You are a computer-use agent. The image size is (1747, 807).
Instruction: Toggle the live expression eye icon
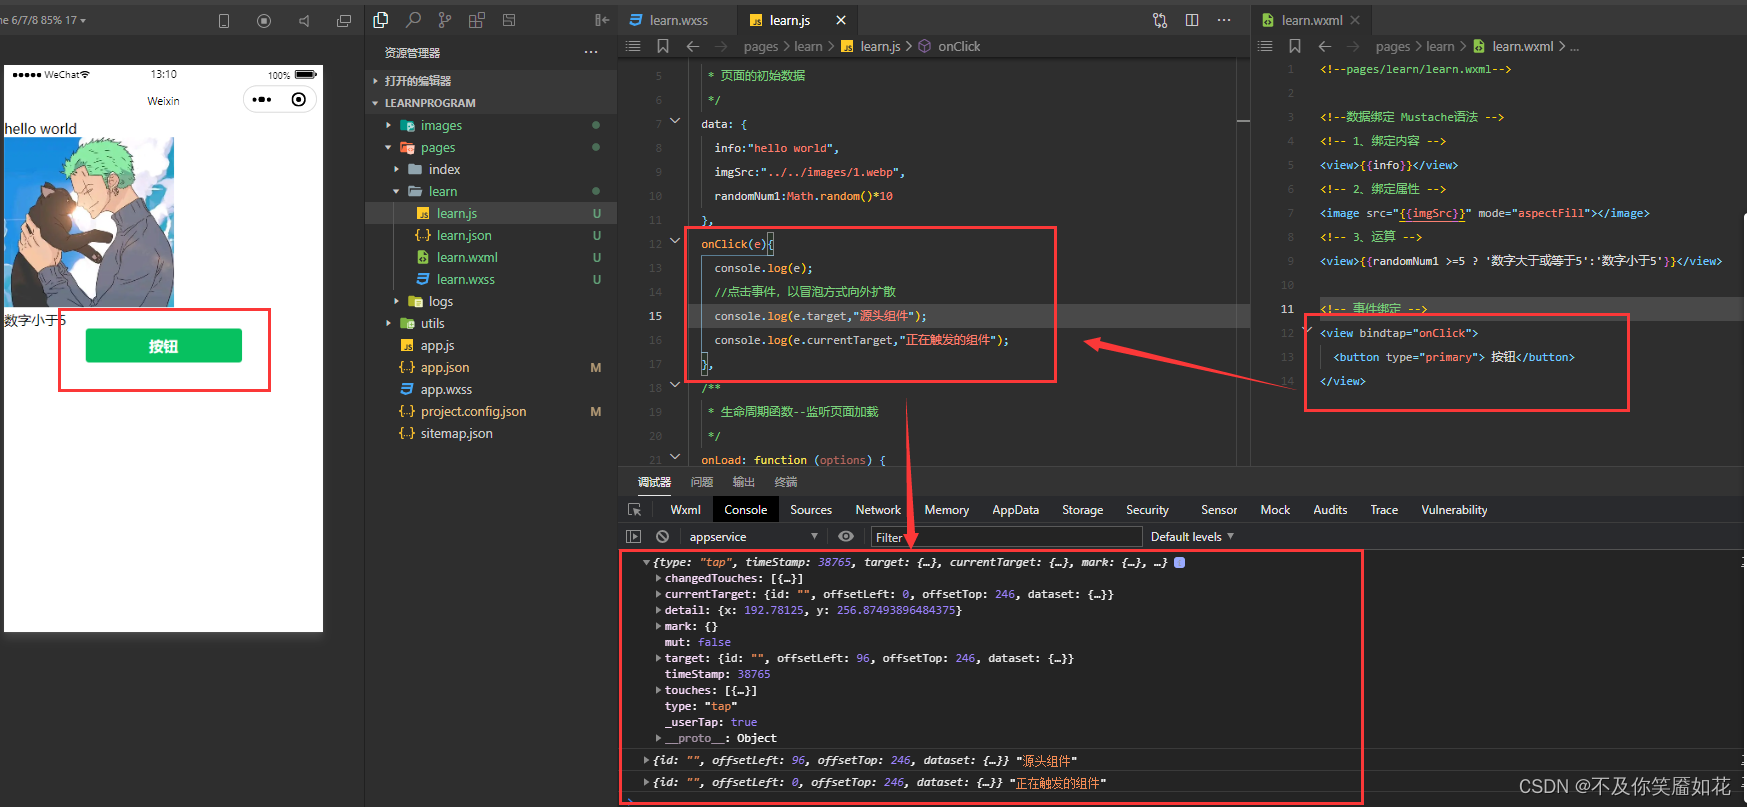pos(846,537)
